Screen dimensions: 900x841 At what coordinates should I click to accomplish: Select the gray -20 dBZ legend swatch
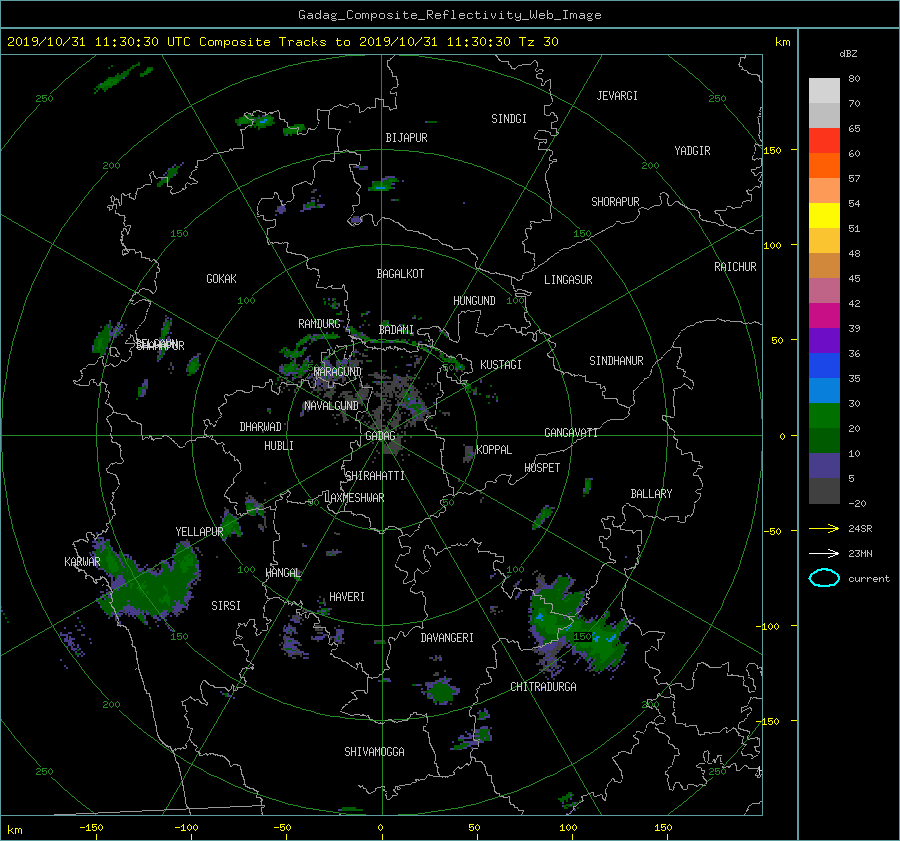[x=824, y=490]
